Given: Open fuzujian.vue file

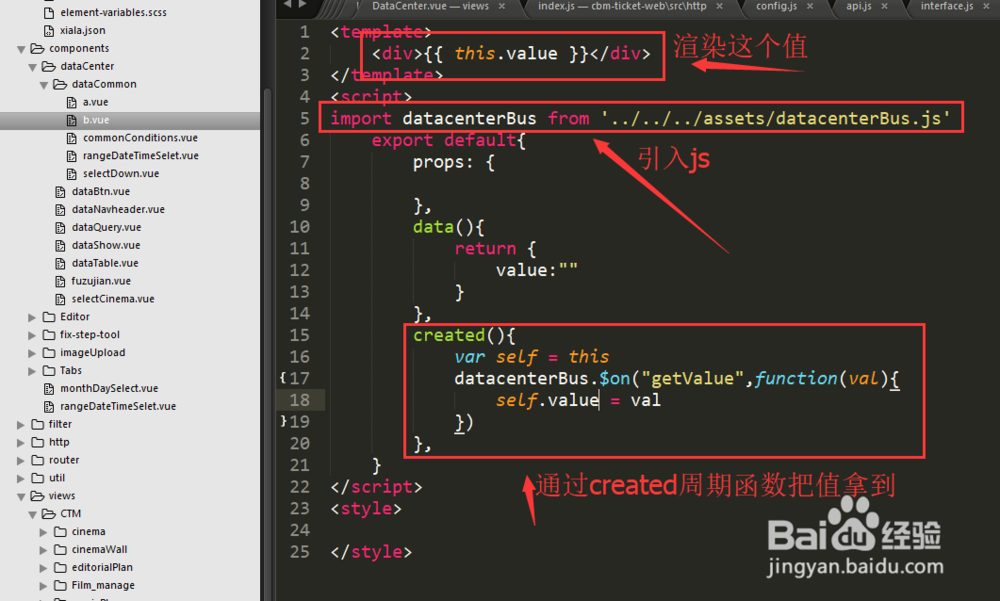Looking at the screenshot, I should tap(101, 281).
